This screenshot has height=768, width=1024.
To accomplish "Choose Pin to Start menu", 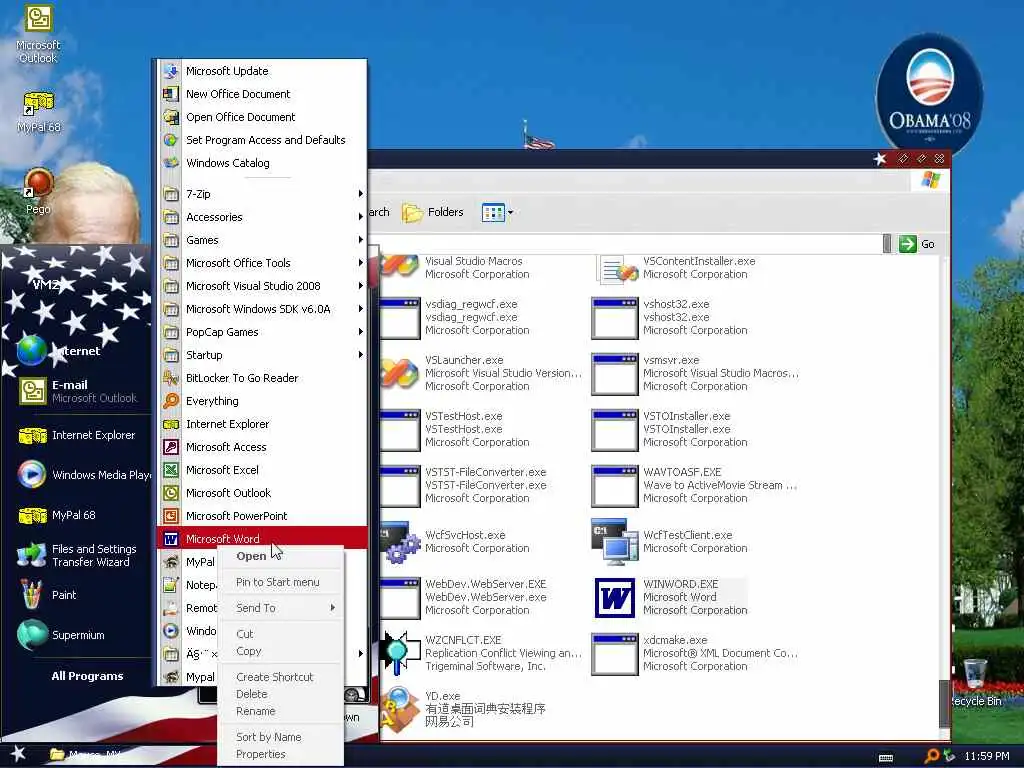I will coord(280,582).
